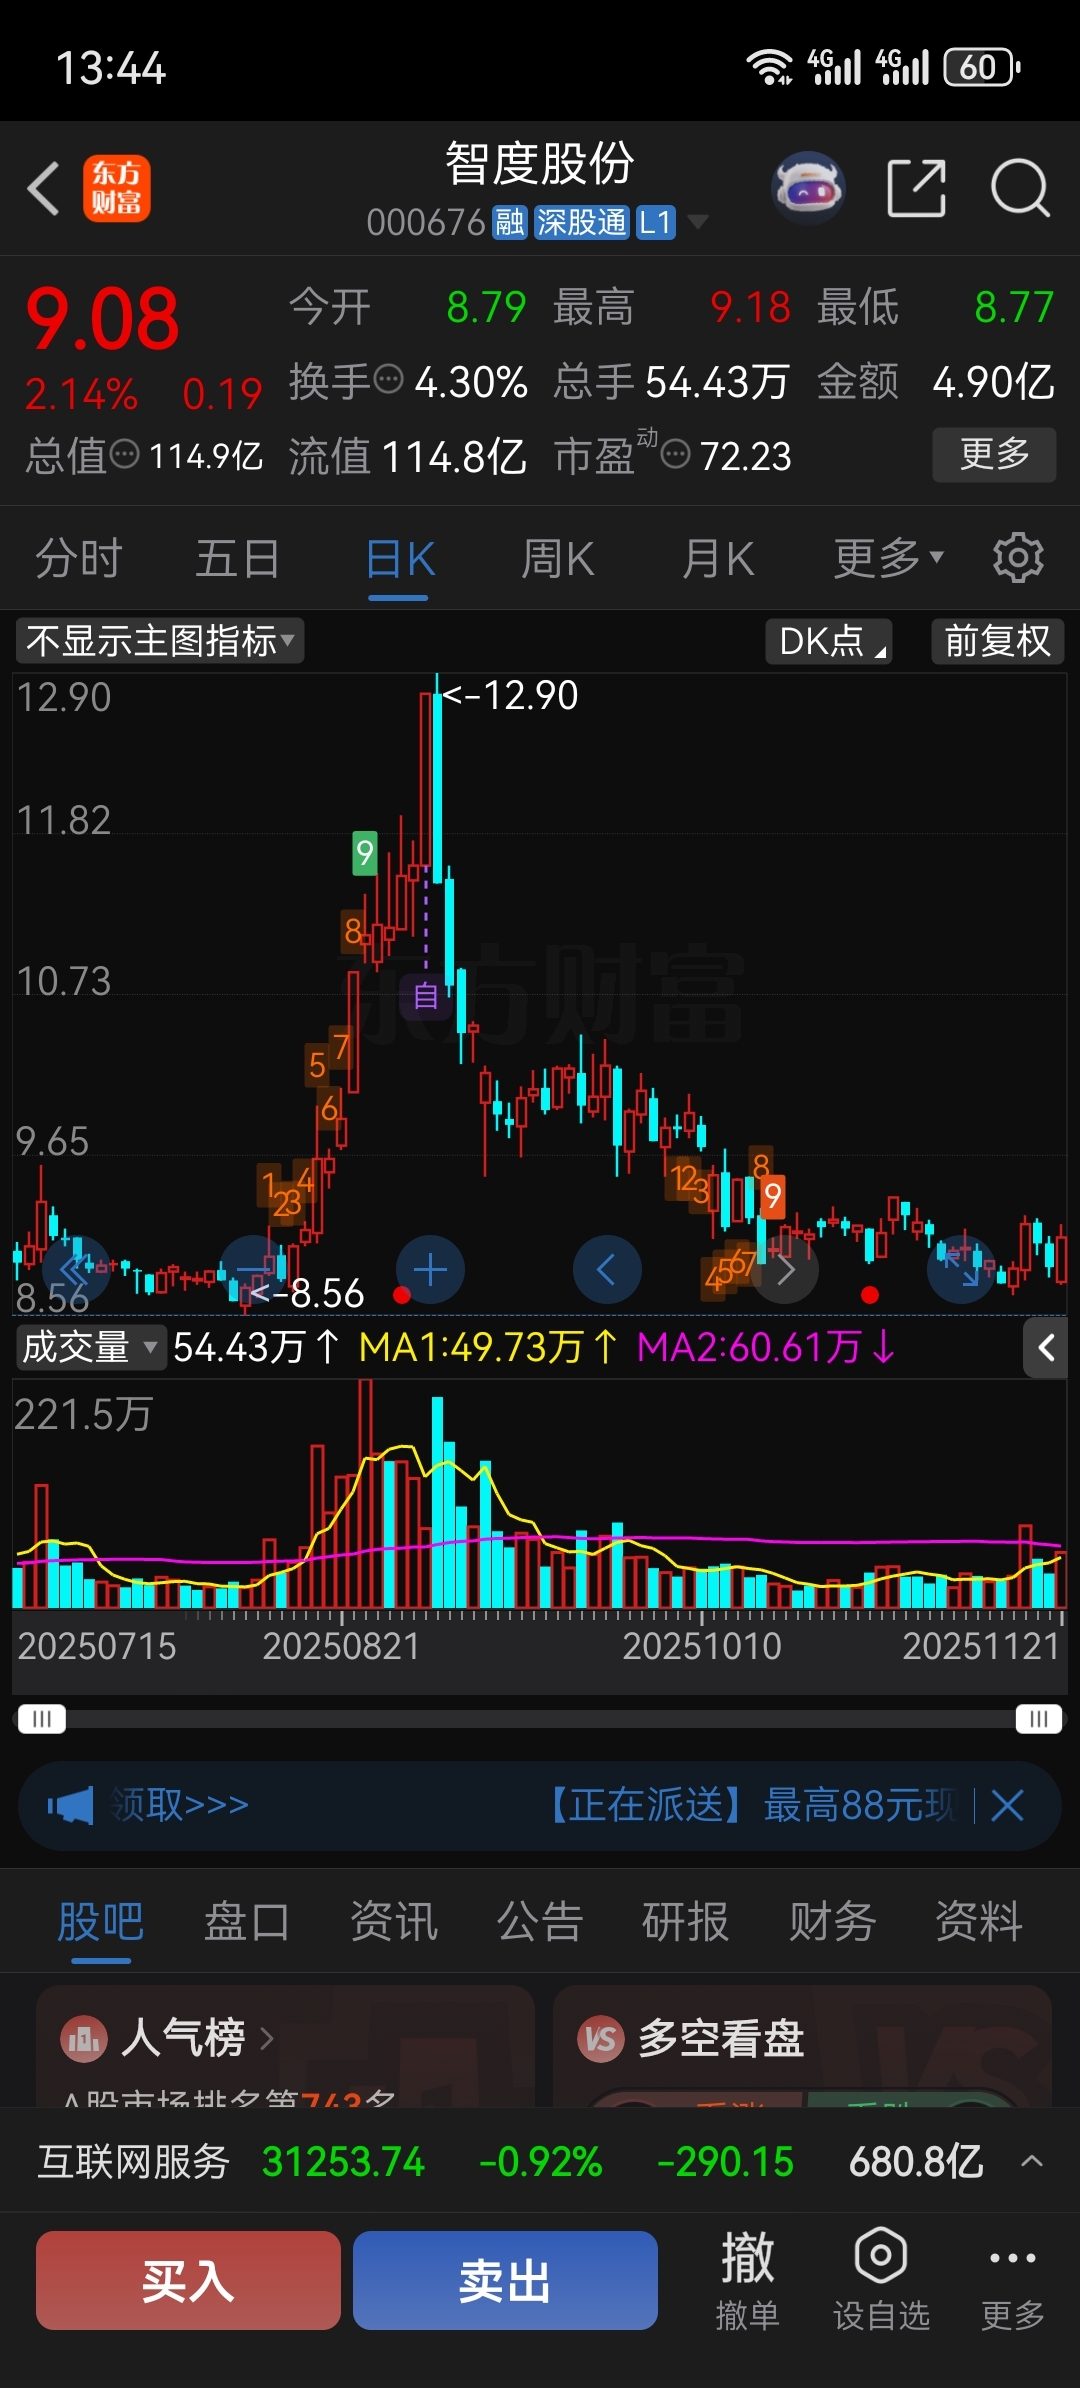Screen dimensions: 1080x2388
Task: Open 人气榜 ranking icon
Action: (83, 2038)
